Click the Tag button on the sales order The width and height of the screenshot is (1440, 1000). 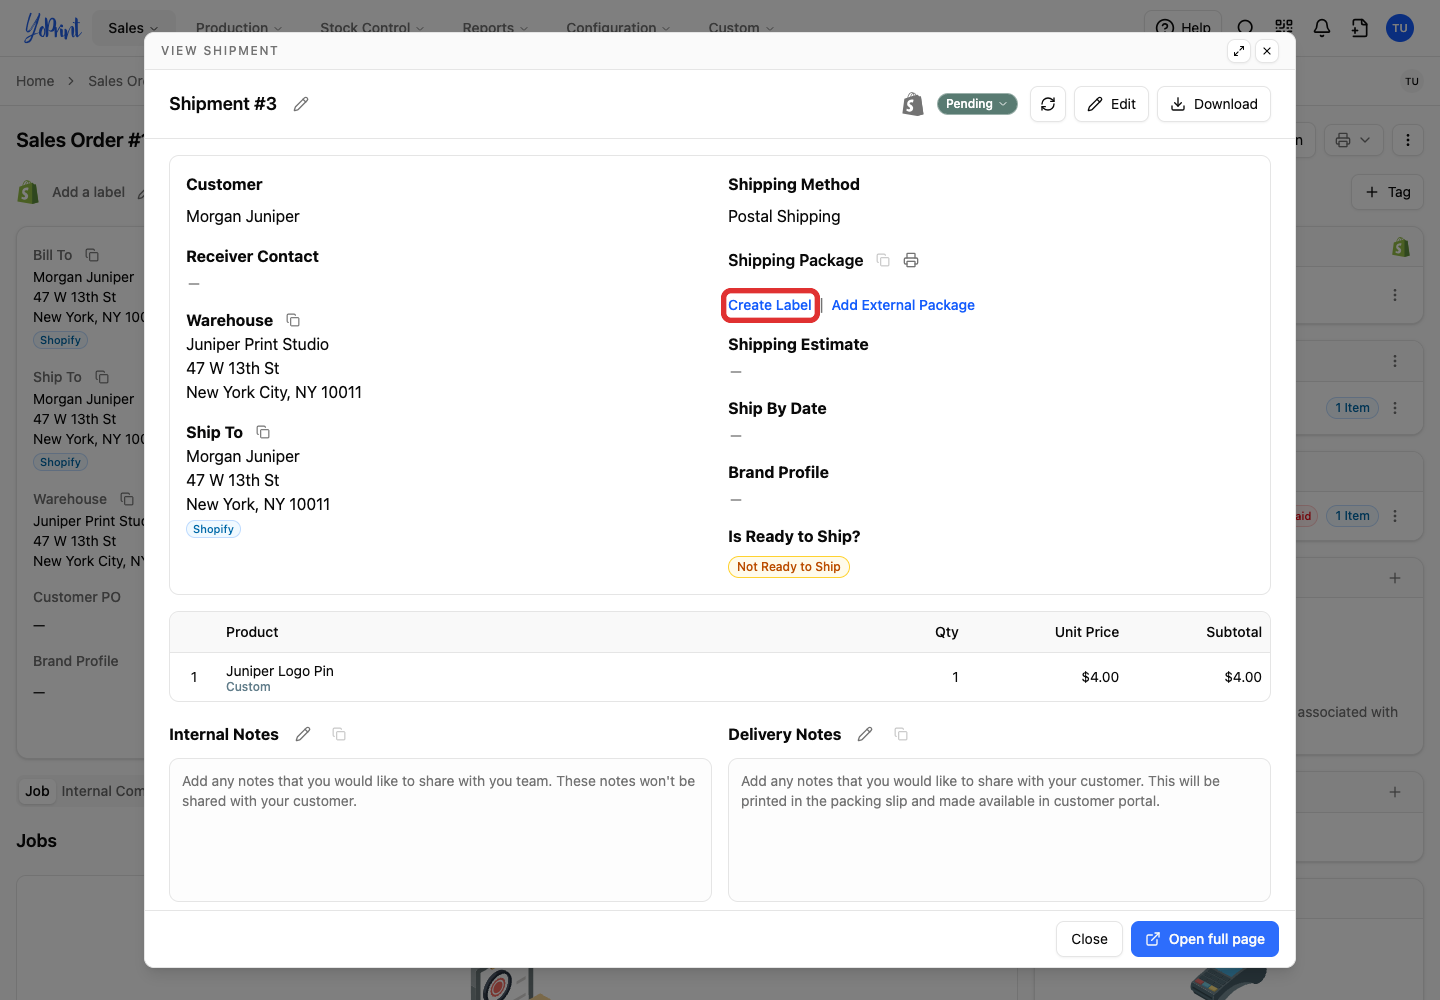click(1387, 192)
